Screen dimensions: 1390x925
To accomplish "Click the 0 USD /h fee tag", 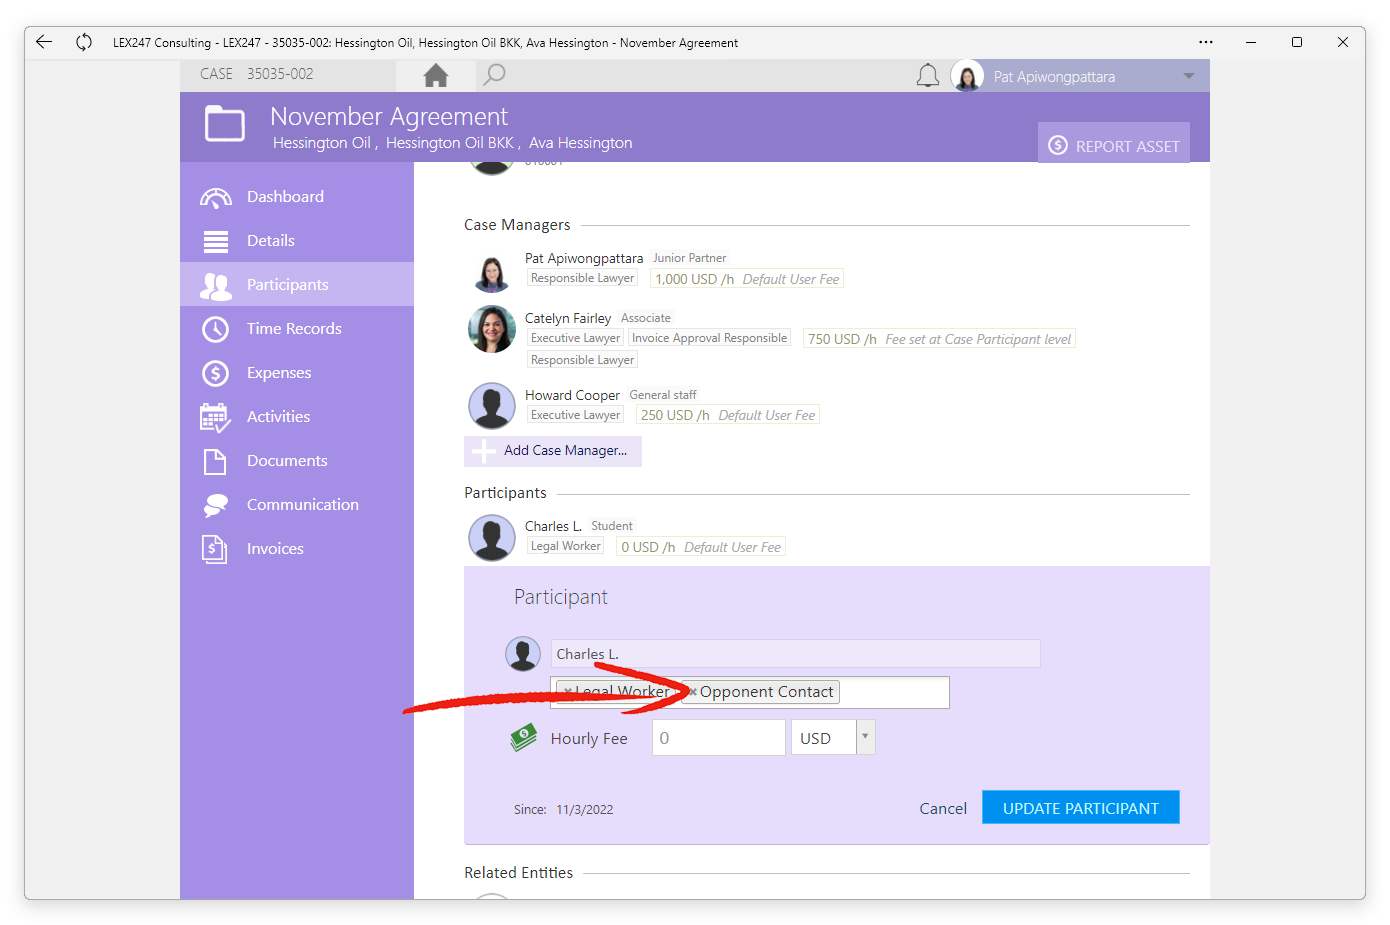I will (701, 547).
